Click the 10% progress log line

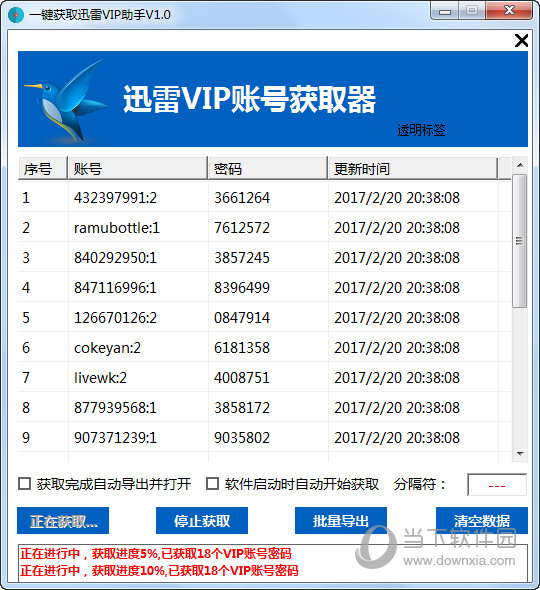[x=159, y=570]
